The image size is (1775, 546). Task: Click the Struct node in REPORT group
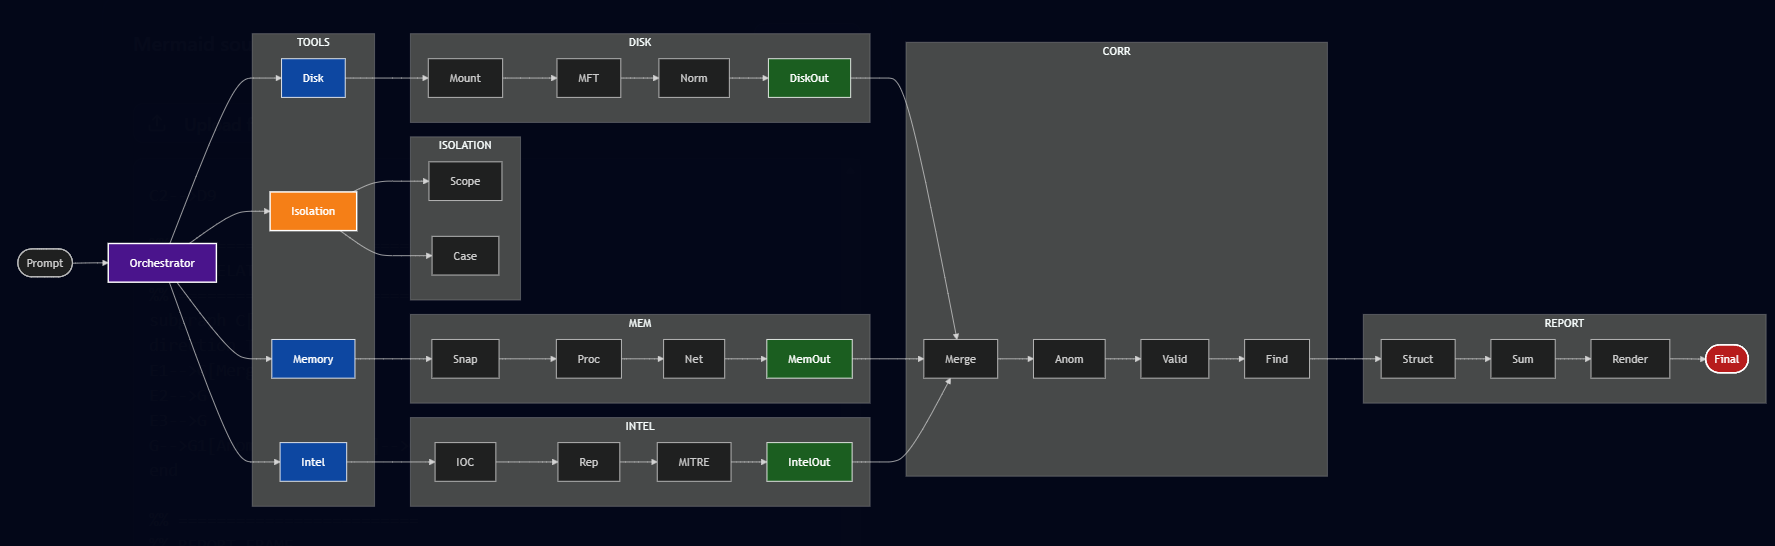click(1418, 359)
